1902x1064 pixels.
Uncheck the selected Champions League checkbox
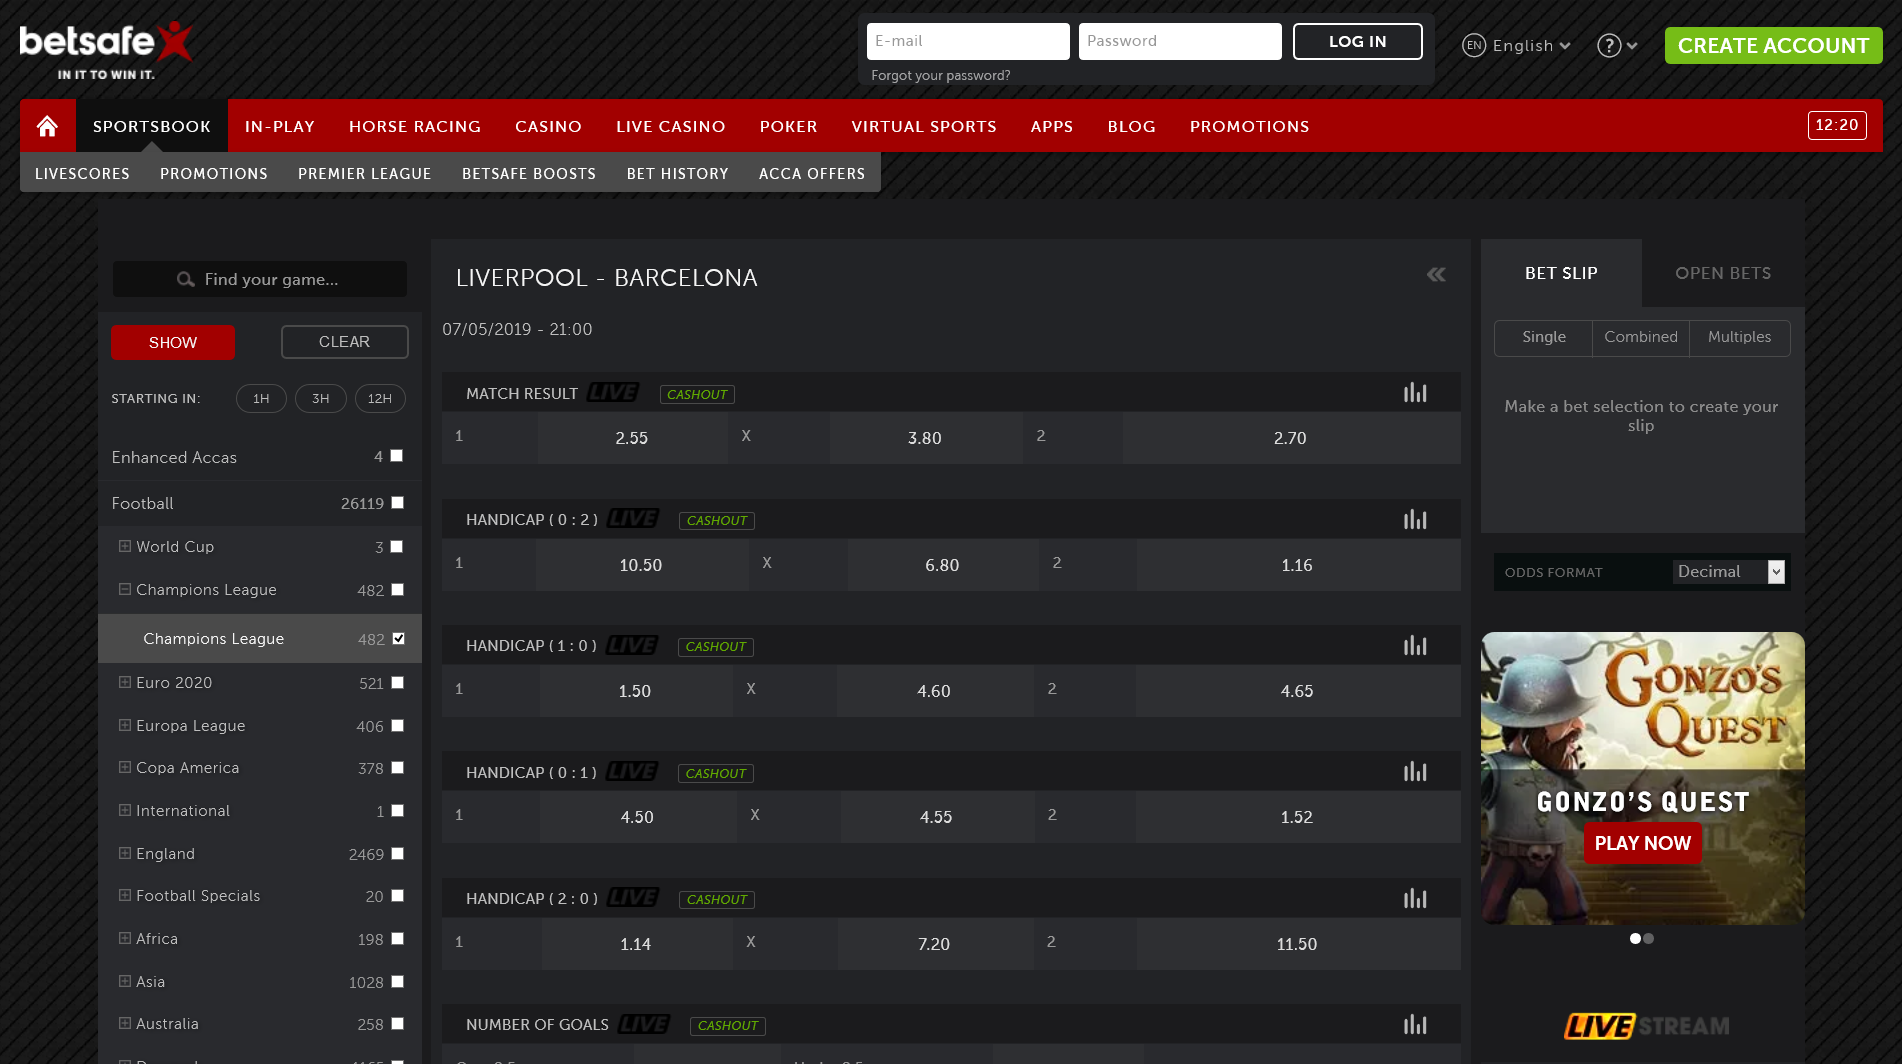point(398,639)
